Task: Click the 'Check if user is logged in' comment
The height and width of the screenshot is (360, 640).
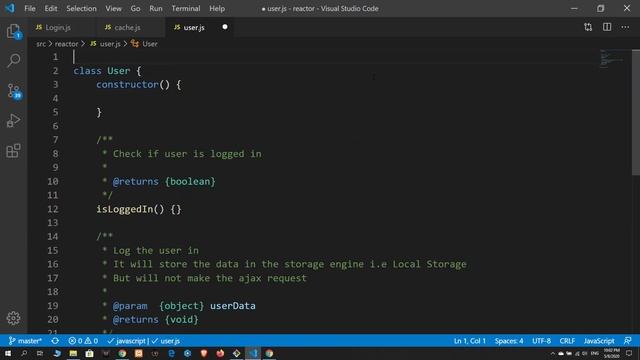Action: pos(187,154)
